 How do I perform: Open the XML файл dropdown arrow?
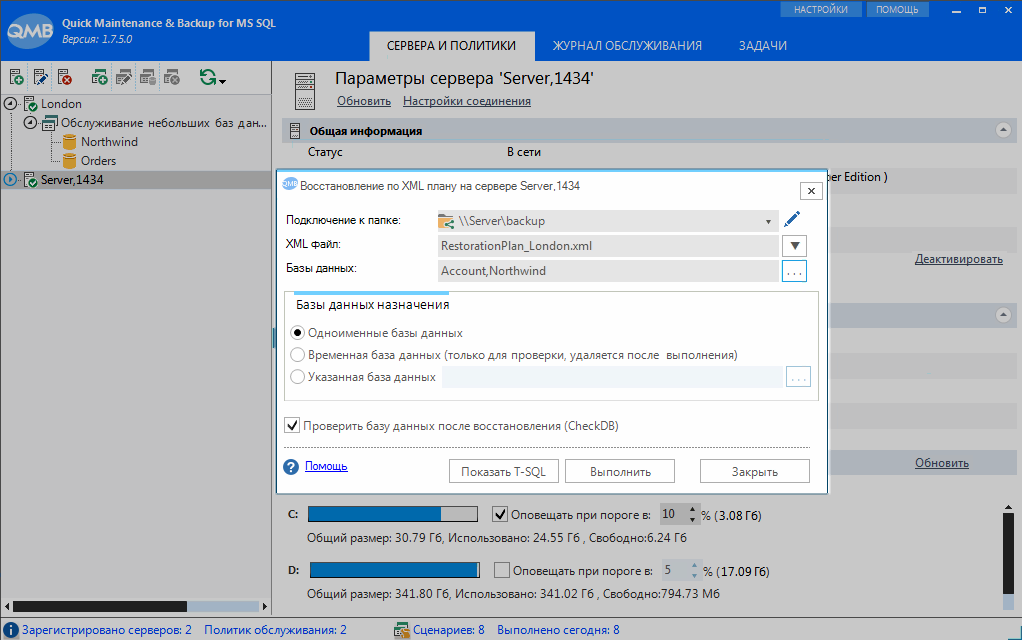point(795,246)
